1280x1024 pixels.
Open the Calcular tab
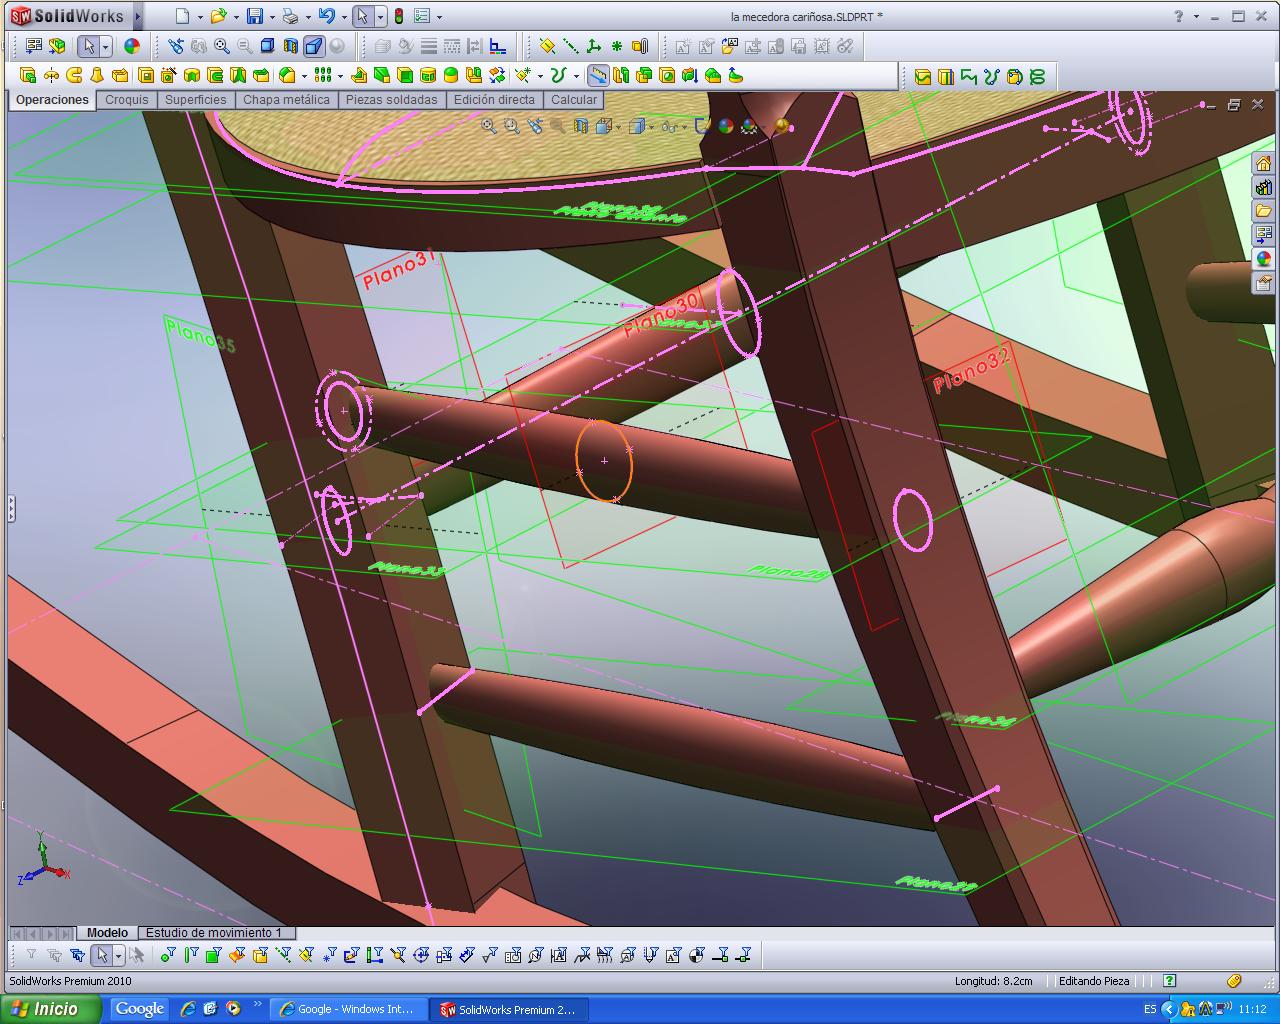click(574, 99)
